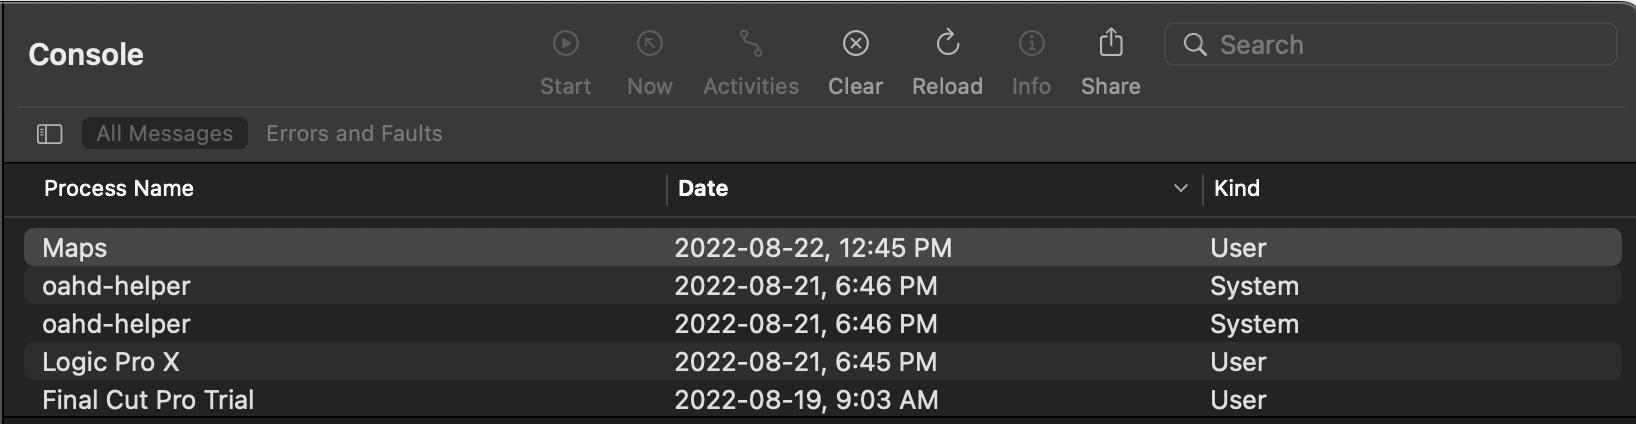Reload the log with Reload icon
The height and width of the screenshot is (424, 1636).
(x=947, y=44)
